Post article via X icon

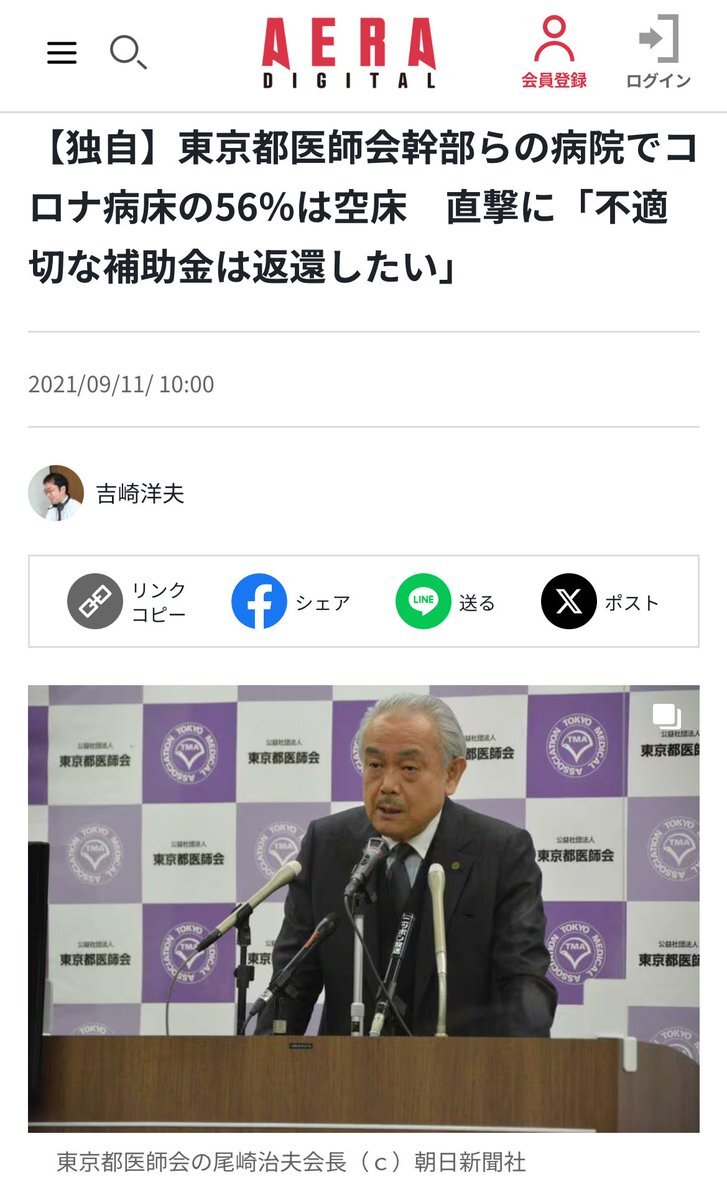(x=569, y=602)
